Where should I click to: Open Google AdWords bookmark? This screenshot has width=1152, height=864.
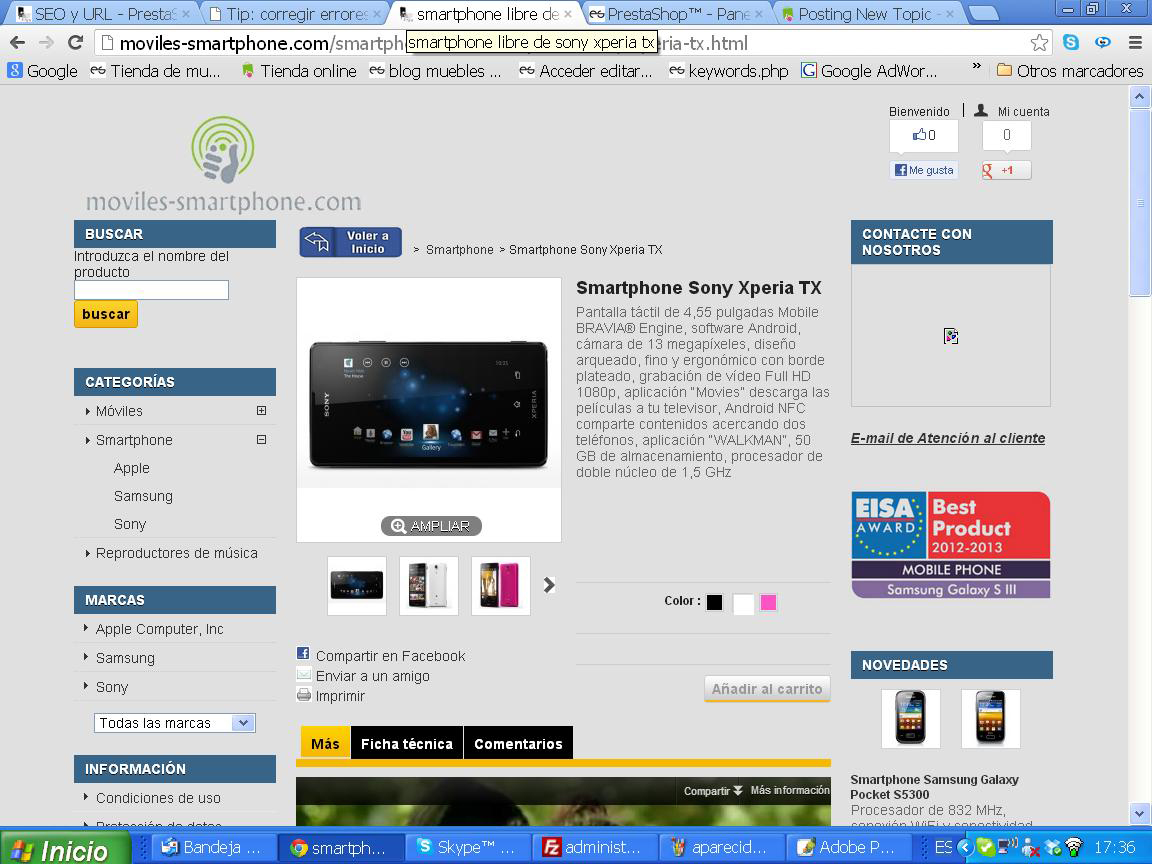tap(869, 71)
